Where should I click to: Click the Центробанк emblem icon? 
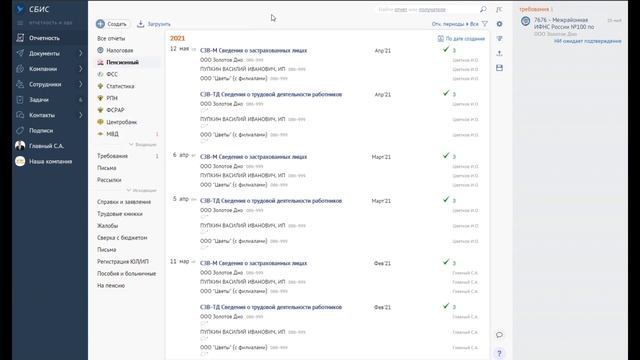(100, 122)
